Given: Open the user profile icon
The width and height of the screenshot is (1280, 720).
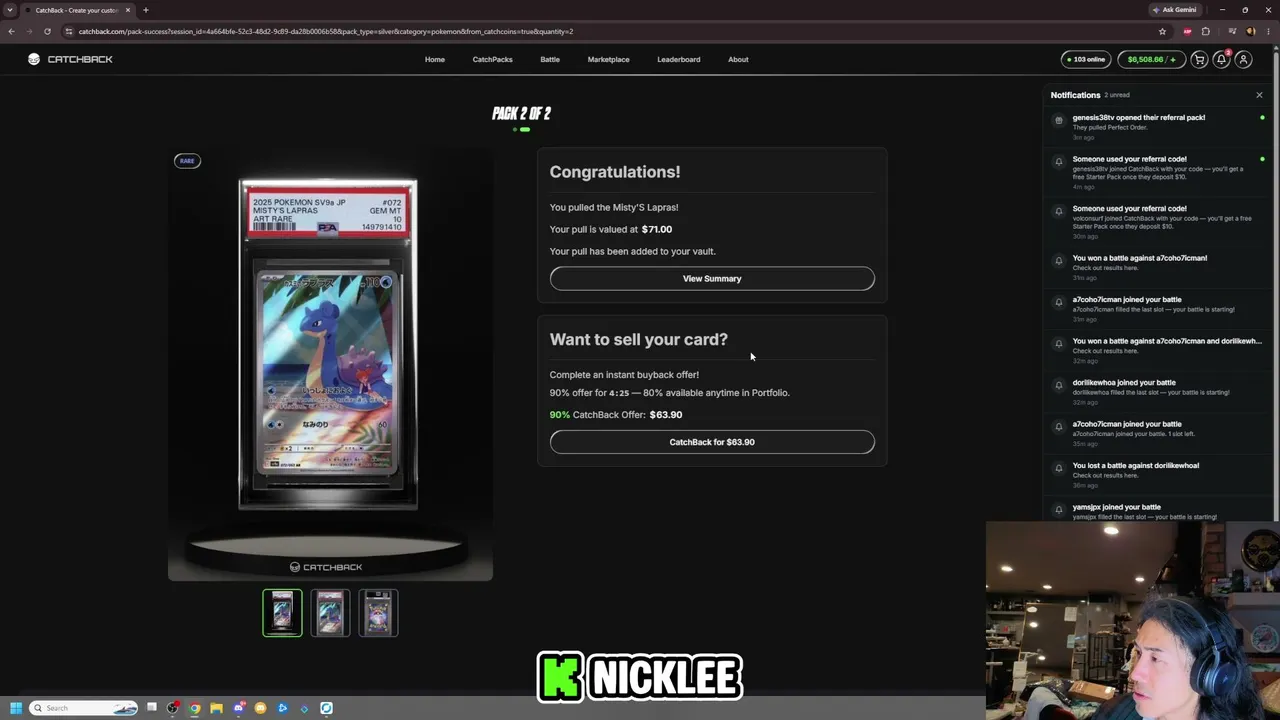Looking at the screenshot, I should 1243,59.
